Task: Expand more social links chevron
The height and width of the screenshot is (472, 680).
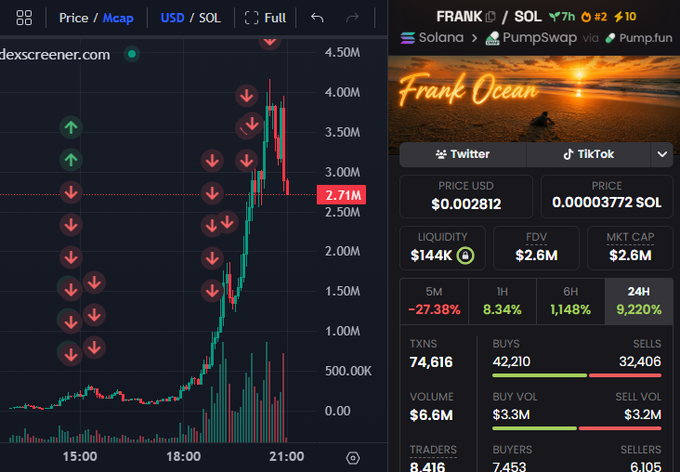Action: (662, 154)
